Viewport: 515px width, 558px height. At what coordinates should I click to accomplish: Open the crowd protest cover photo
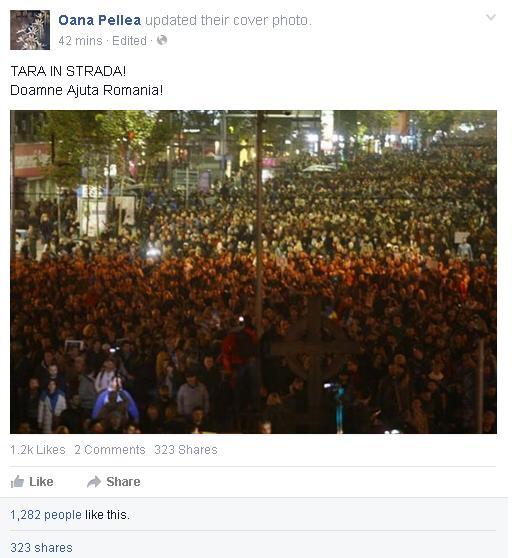tap(253, 272)
